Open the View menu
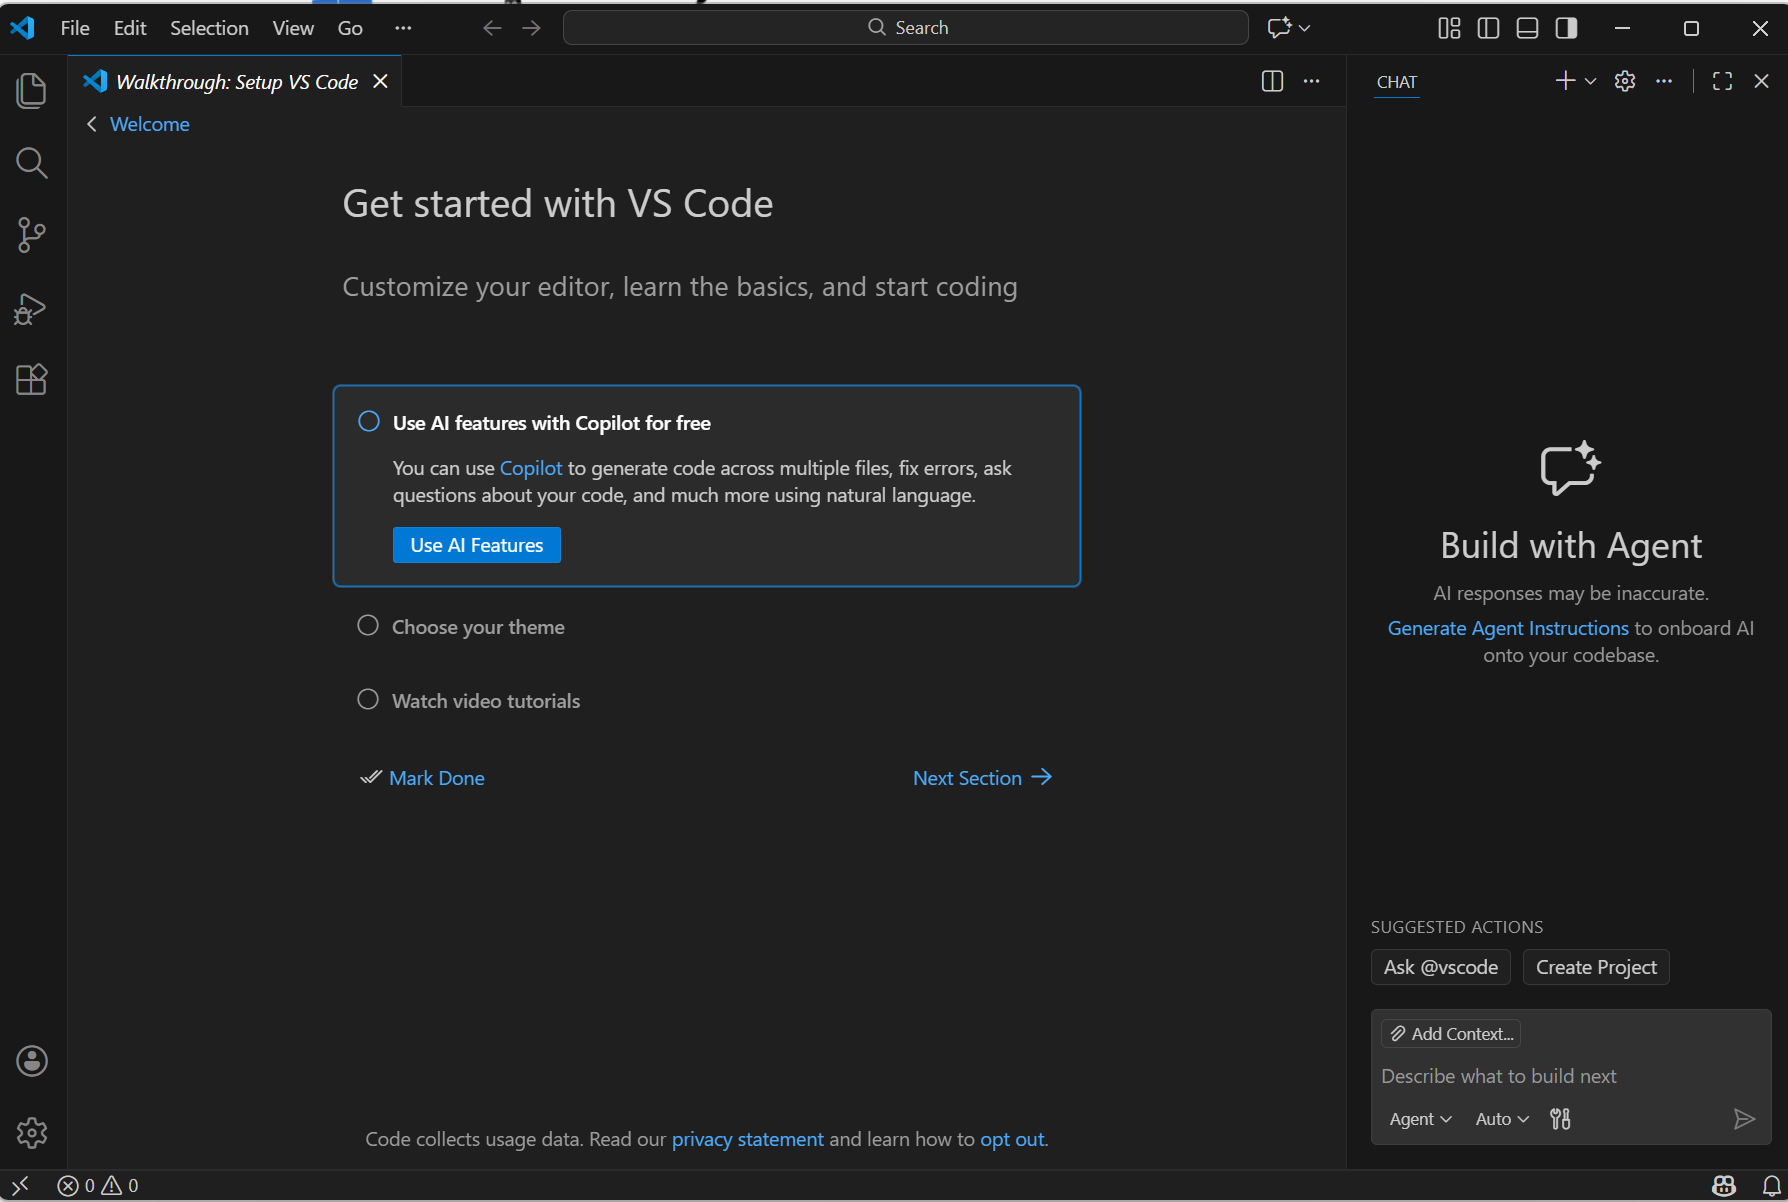The width and height of the screenshot is (1788, 1202). pyautogui.click(x=293, y=28)
